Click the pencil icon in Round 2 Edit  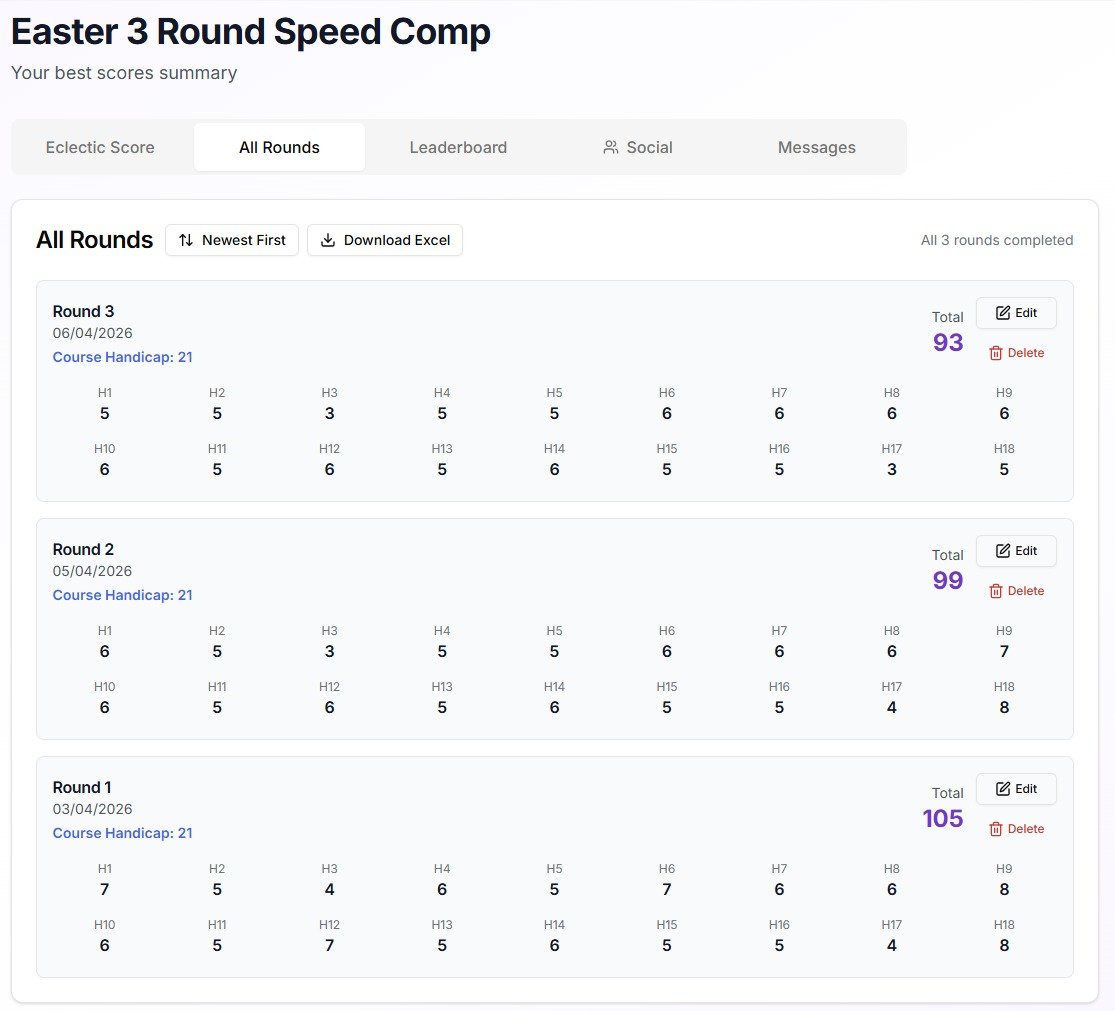1003,551
